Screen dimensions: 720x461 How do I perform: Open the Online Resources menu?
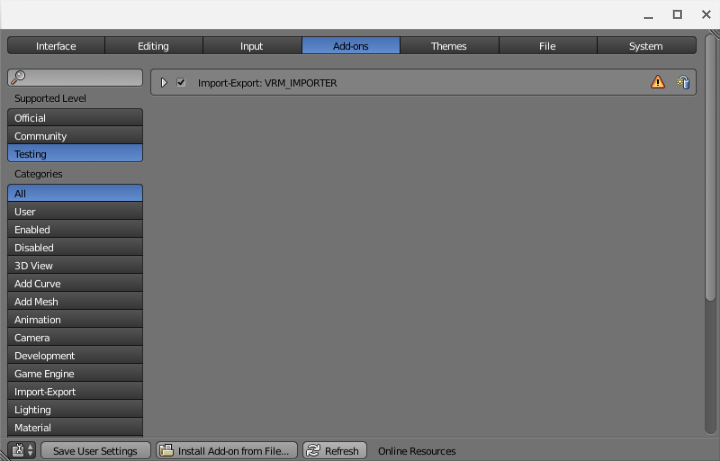(x=417, y=451)
